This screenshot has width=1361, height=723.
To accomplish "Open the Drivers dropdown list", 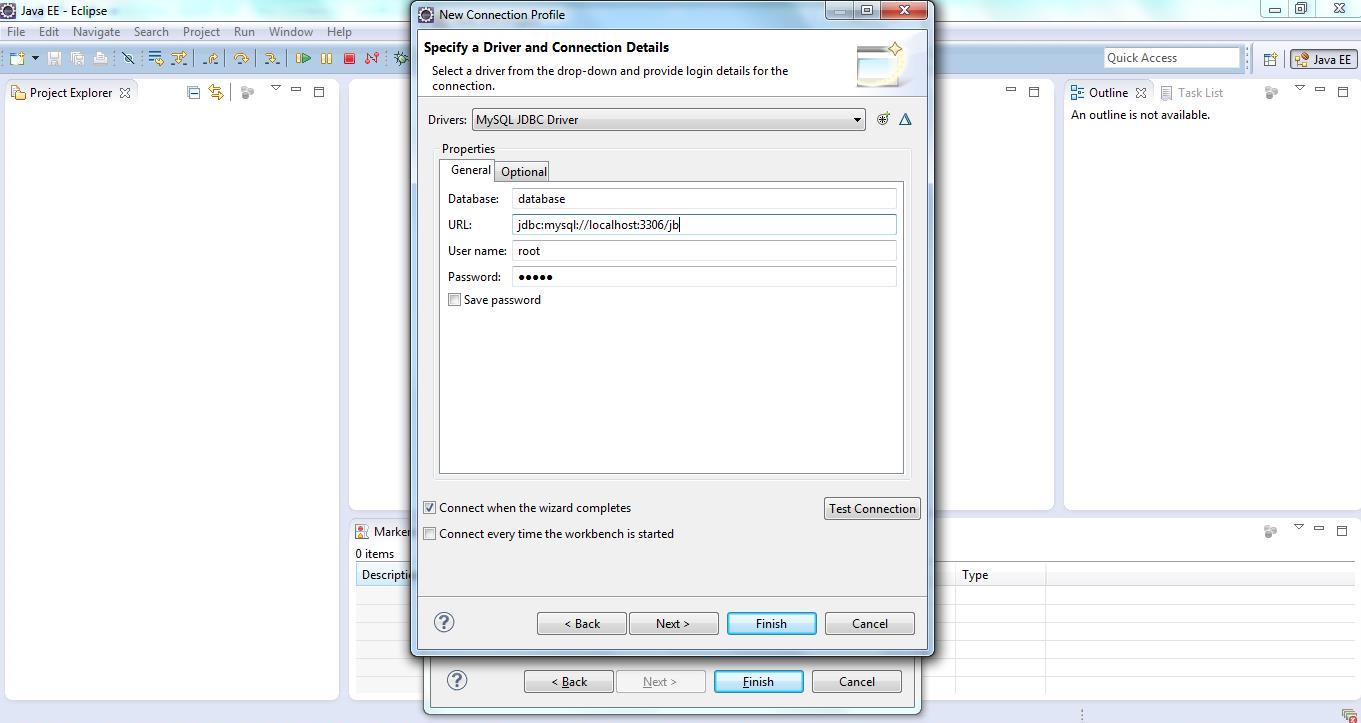I will pos(668,120).
